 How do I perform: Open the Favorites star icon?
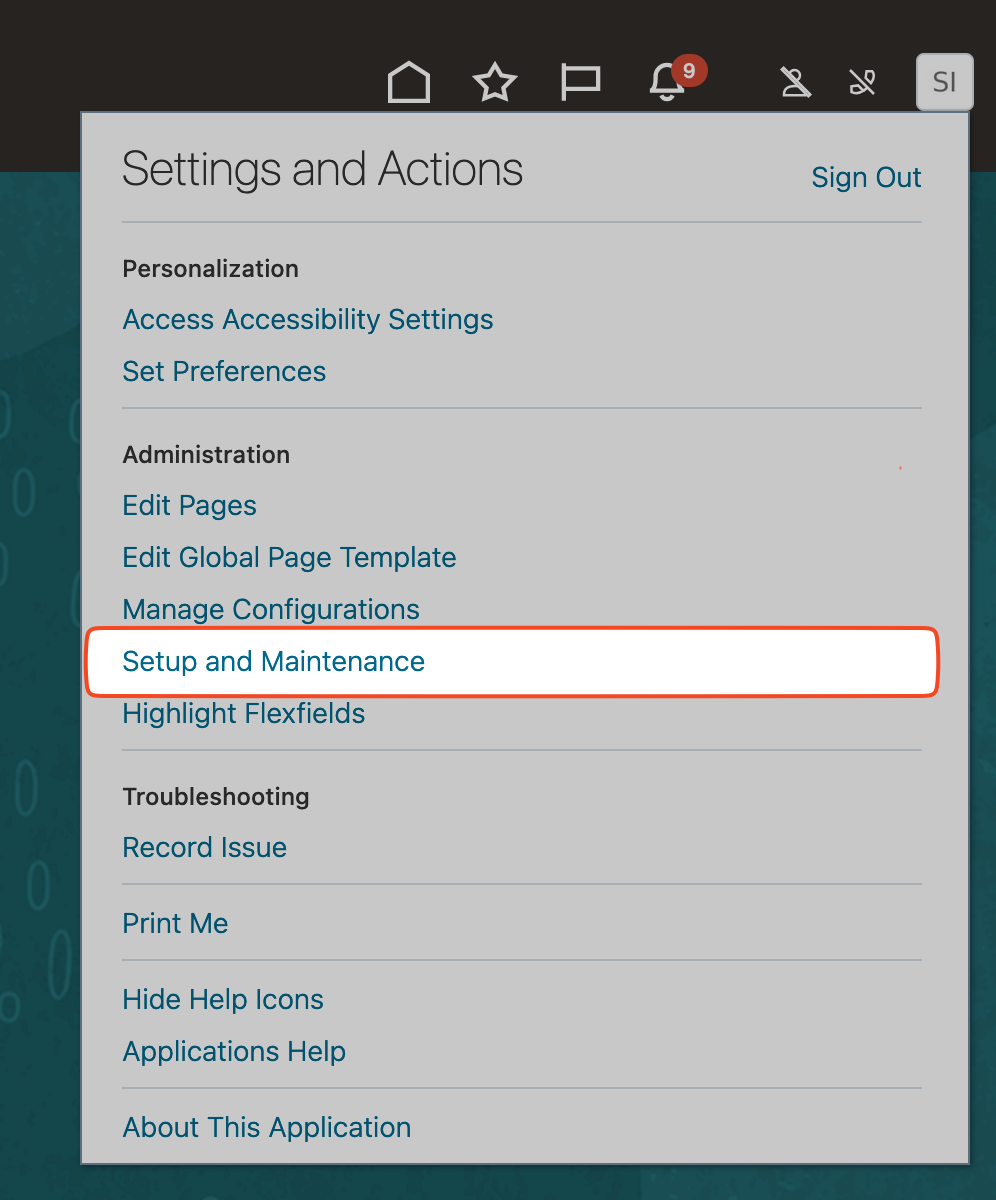(494, 82)
